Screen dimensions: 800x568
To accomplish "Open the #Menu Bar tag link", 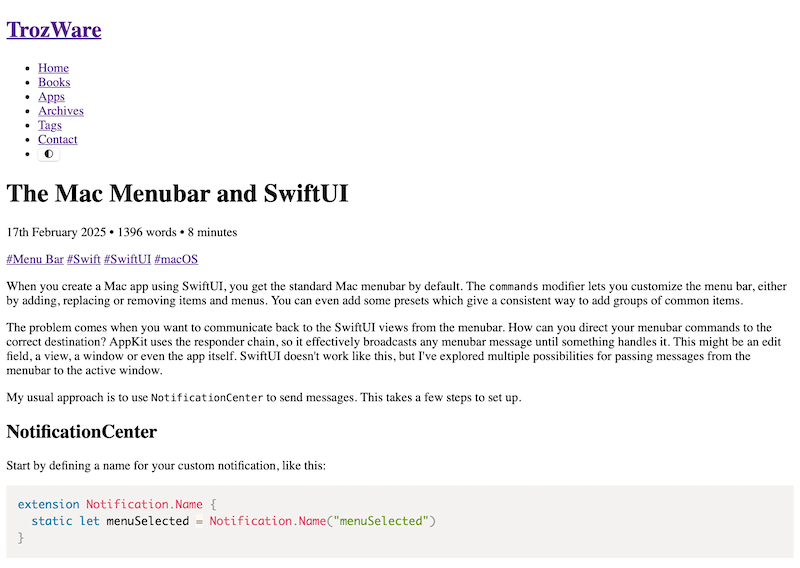I will [x=35, y=259].
